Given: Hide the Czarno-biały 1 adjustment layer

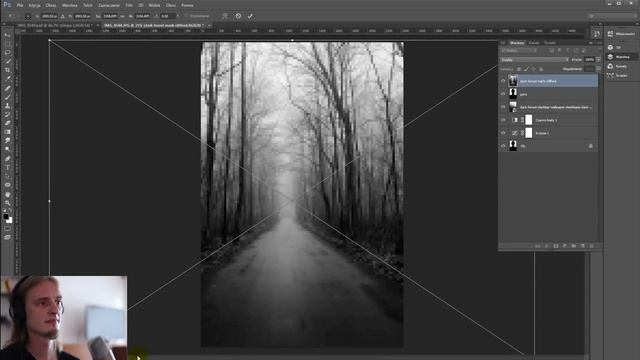Looking at the screenshot, I should 503,120.
